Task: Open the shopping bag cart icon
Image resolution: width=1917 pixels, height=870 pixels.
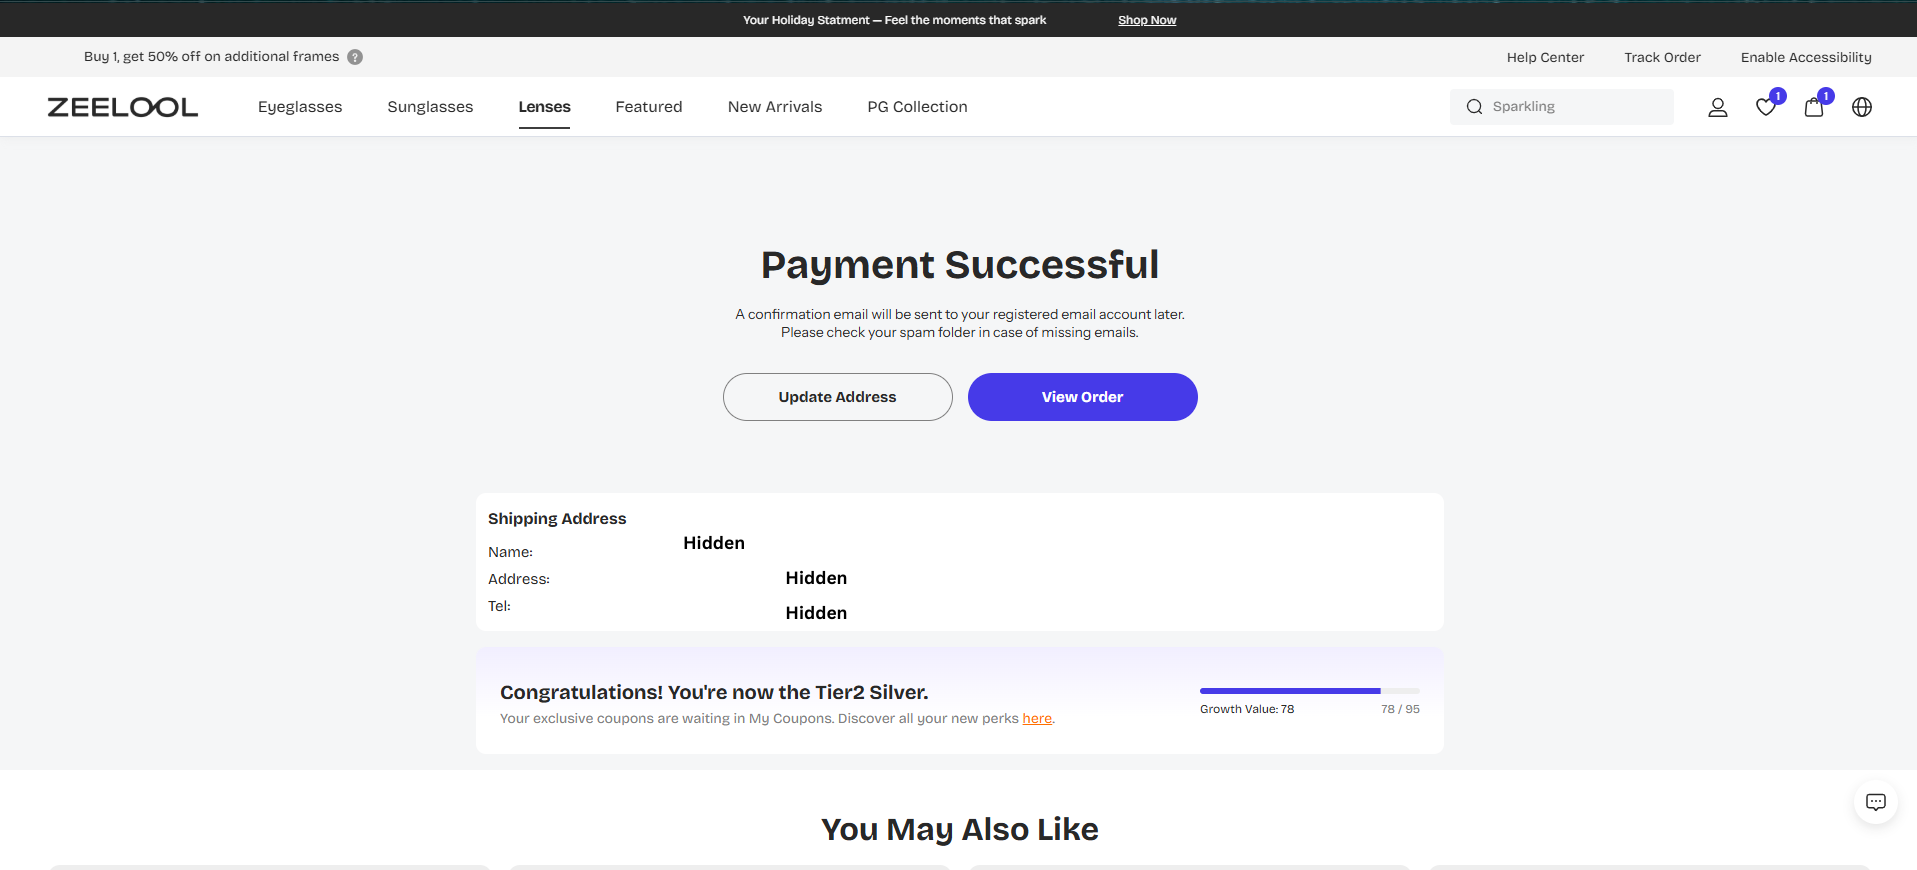Action: coord(1813,107)
